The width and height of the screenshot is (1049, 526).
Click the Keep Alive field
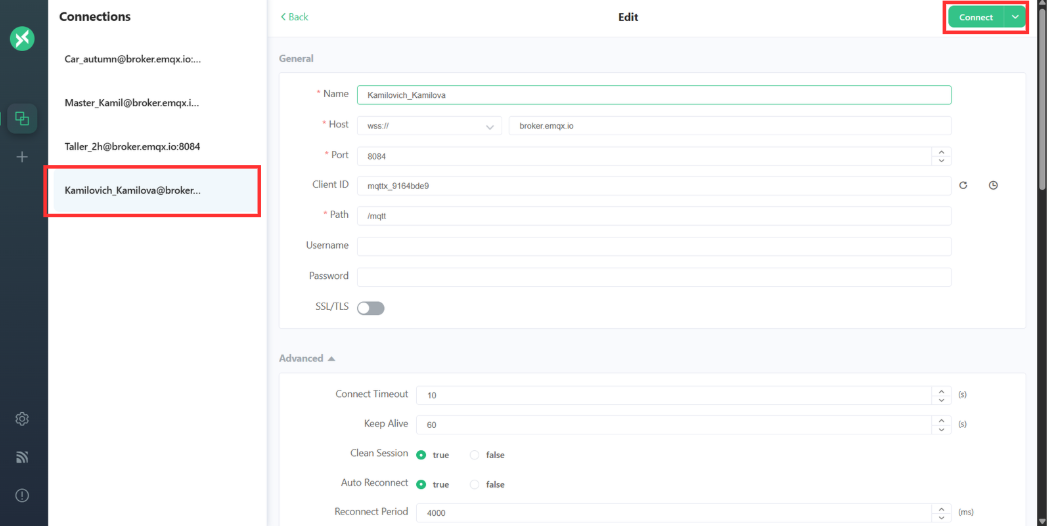pos(674,425)
